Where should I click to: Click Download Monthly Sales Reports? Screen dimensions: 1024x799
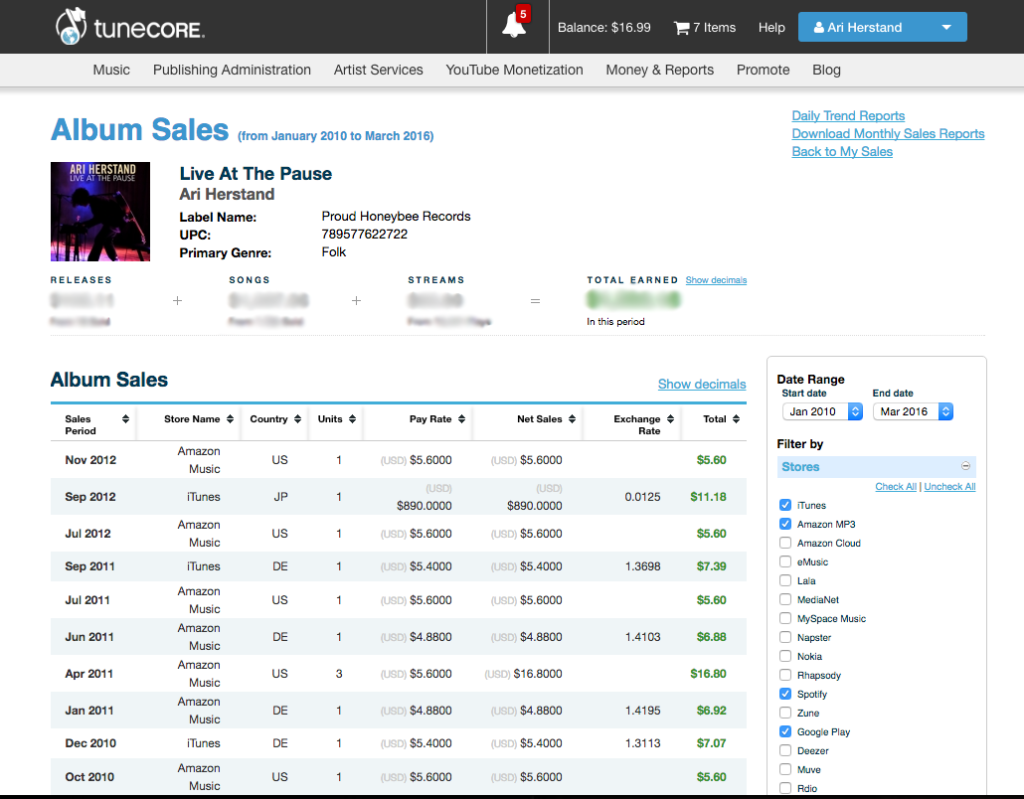click(x=888, y=133)
